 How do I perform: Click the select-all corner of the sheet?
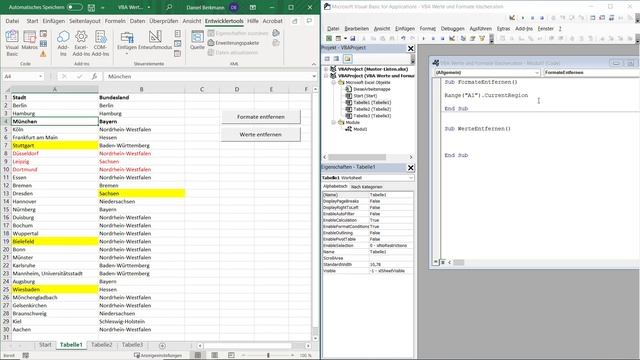[6, 89]
